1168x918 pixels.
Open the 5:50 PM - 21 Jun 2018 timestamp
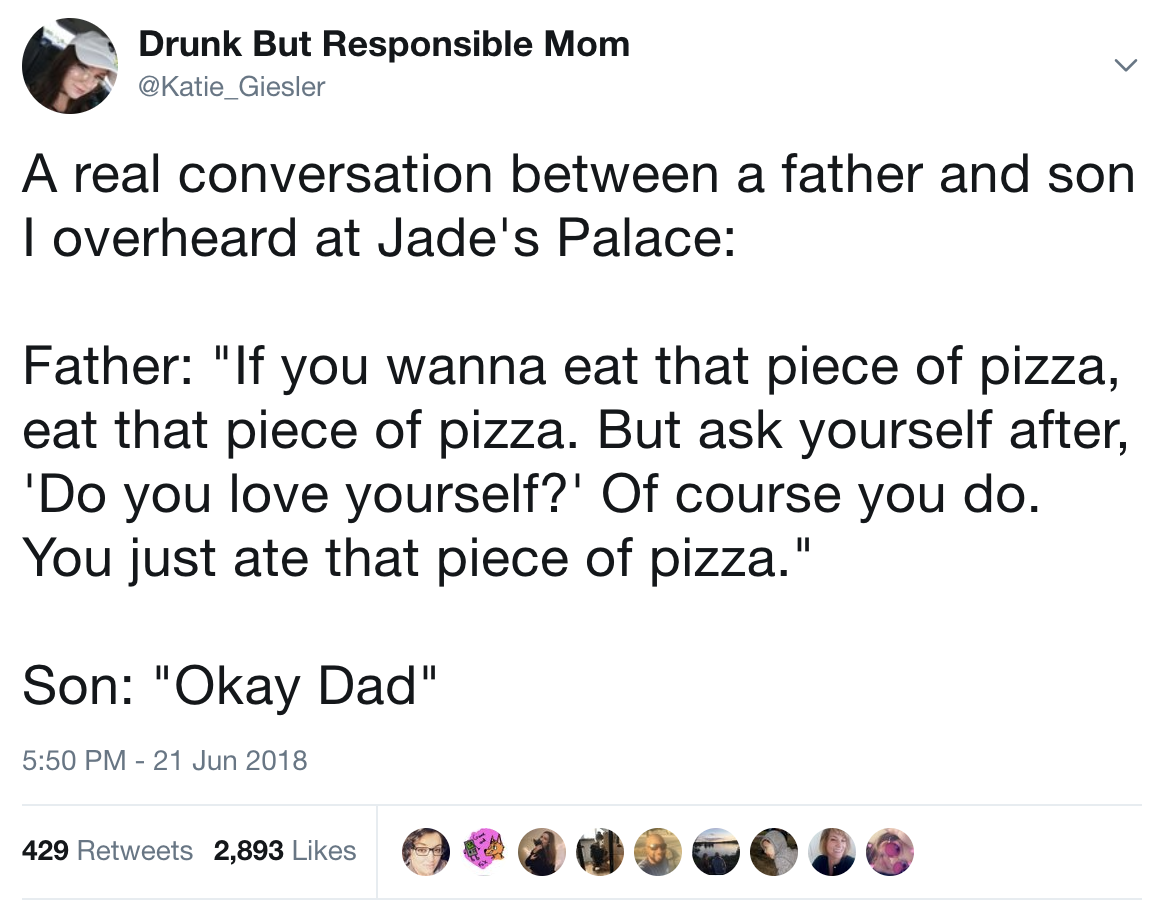pos(165,760)
